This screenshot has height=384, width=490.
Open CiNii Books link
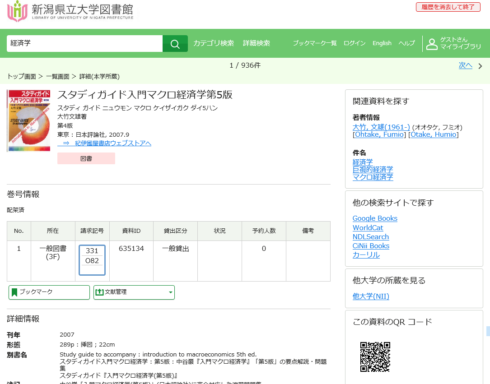[371, 246]
